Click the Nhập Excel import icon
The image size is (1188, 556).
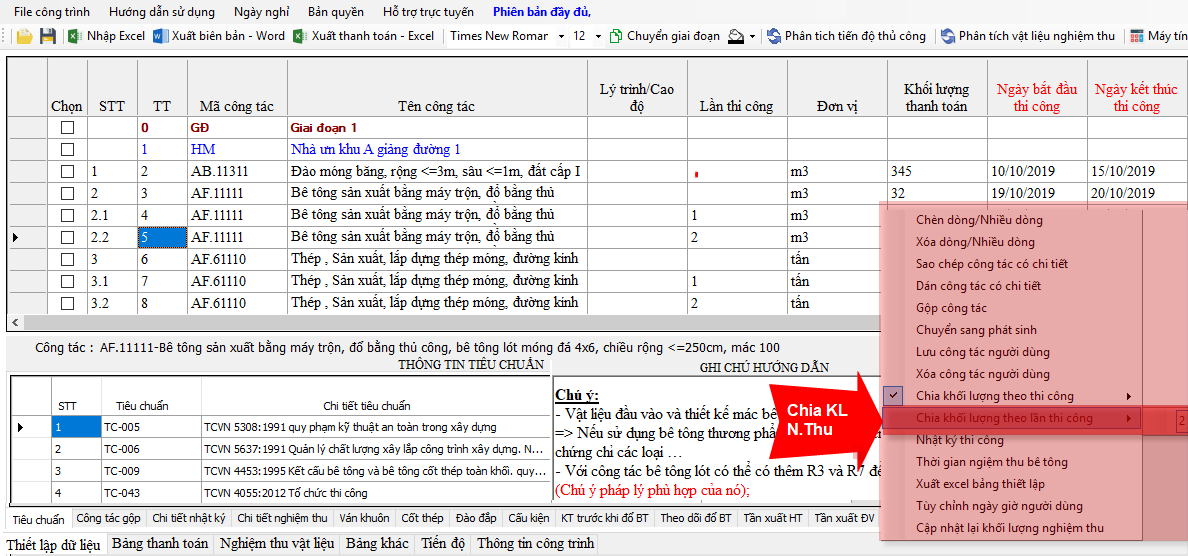click(75, 36)
